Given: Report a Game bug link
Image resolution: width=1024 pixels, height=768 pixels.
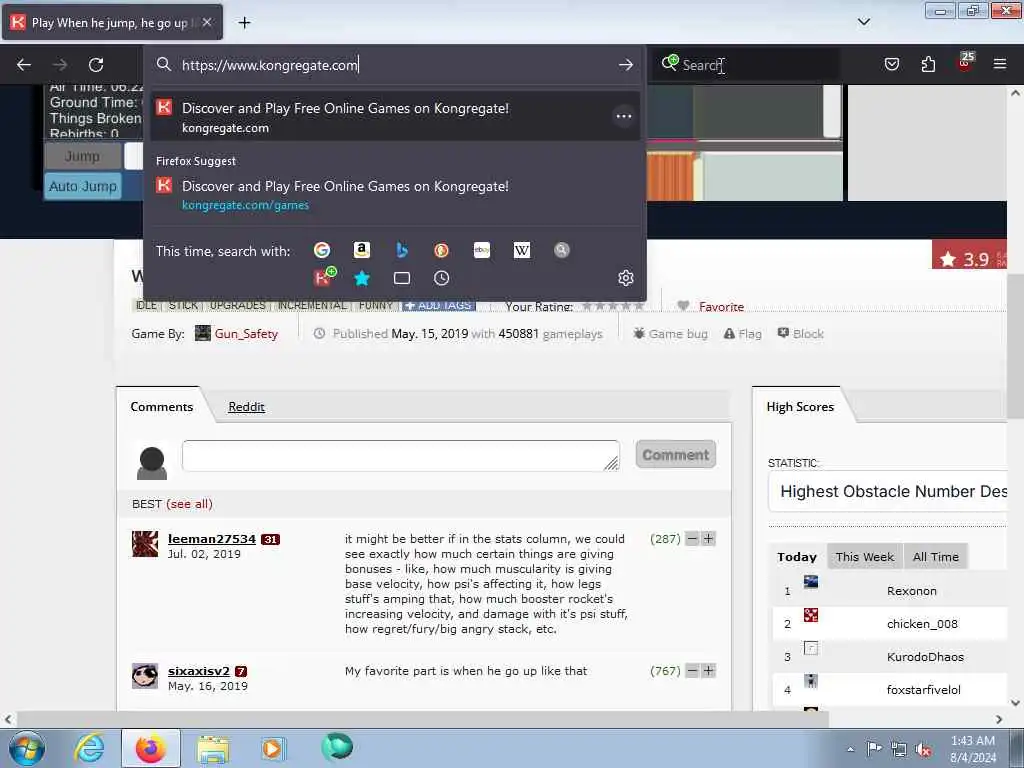Looking at the screenshot, I should (x=671, y=334).
